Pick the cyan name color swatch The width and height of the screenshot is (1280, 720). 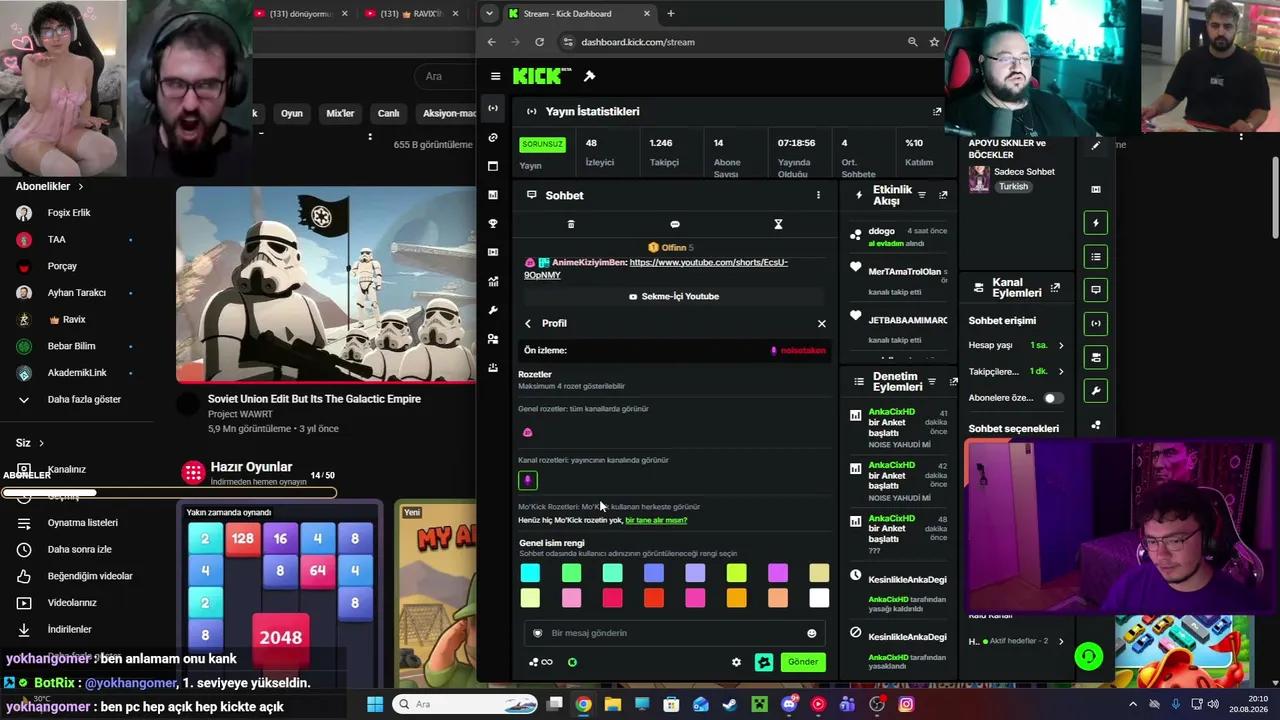530,573
